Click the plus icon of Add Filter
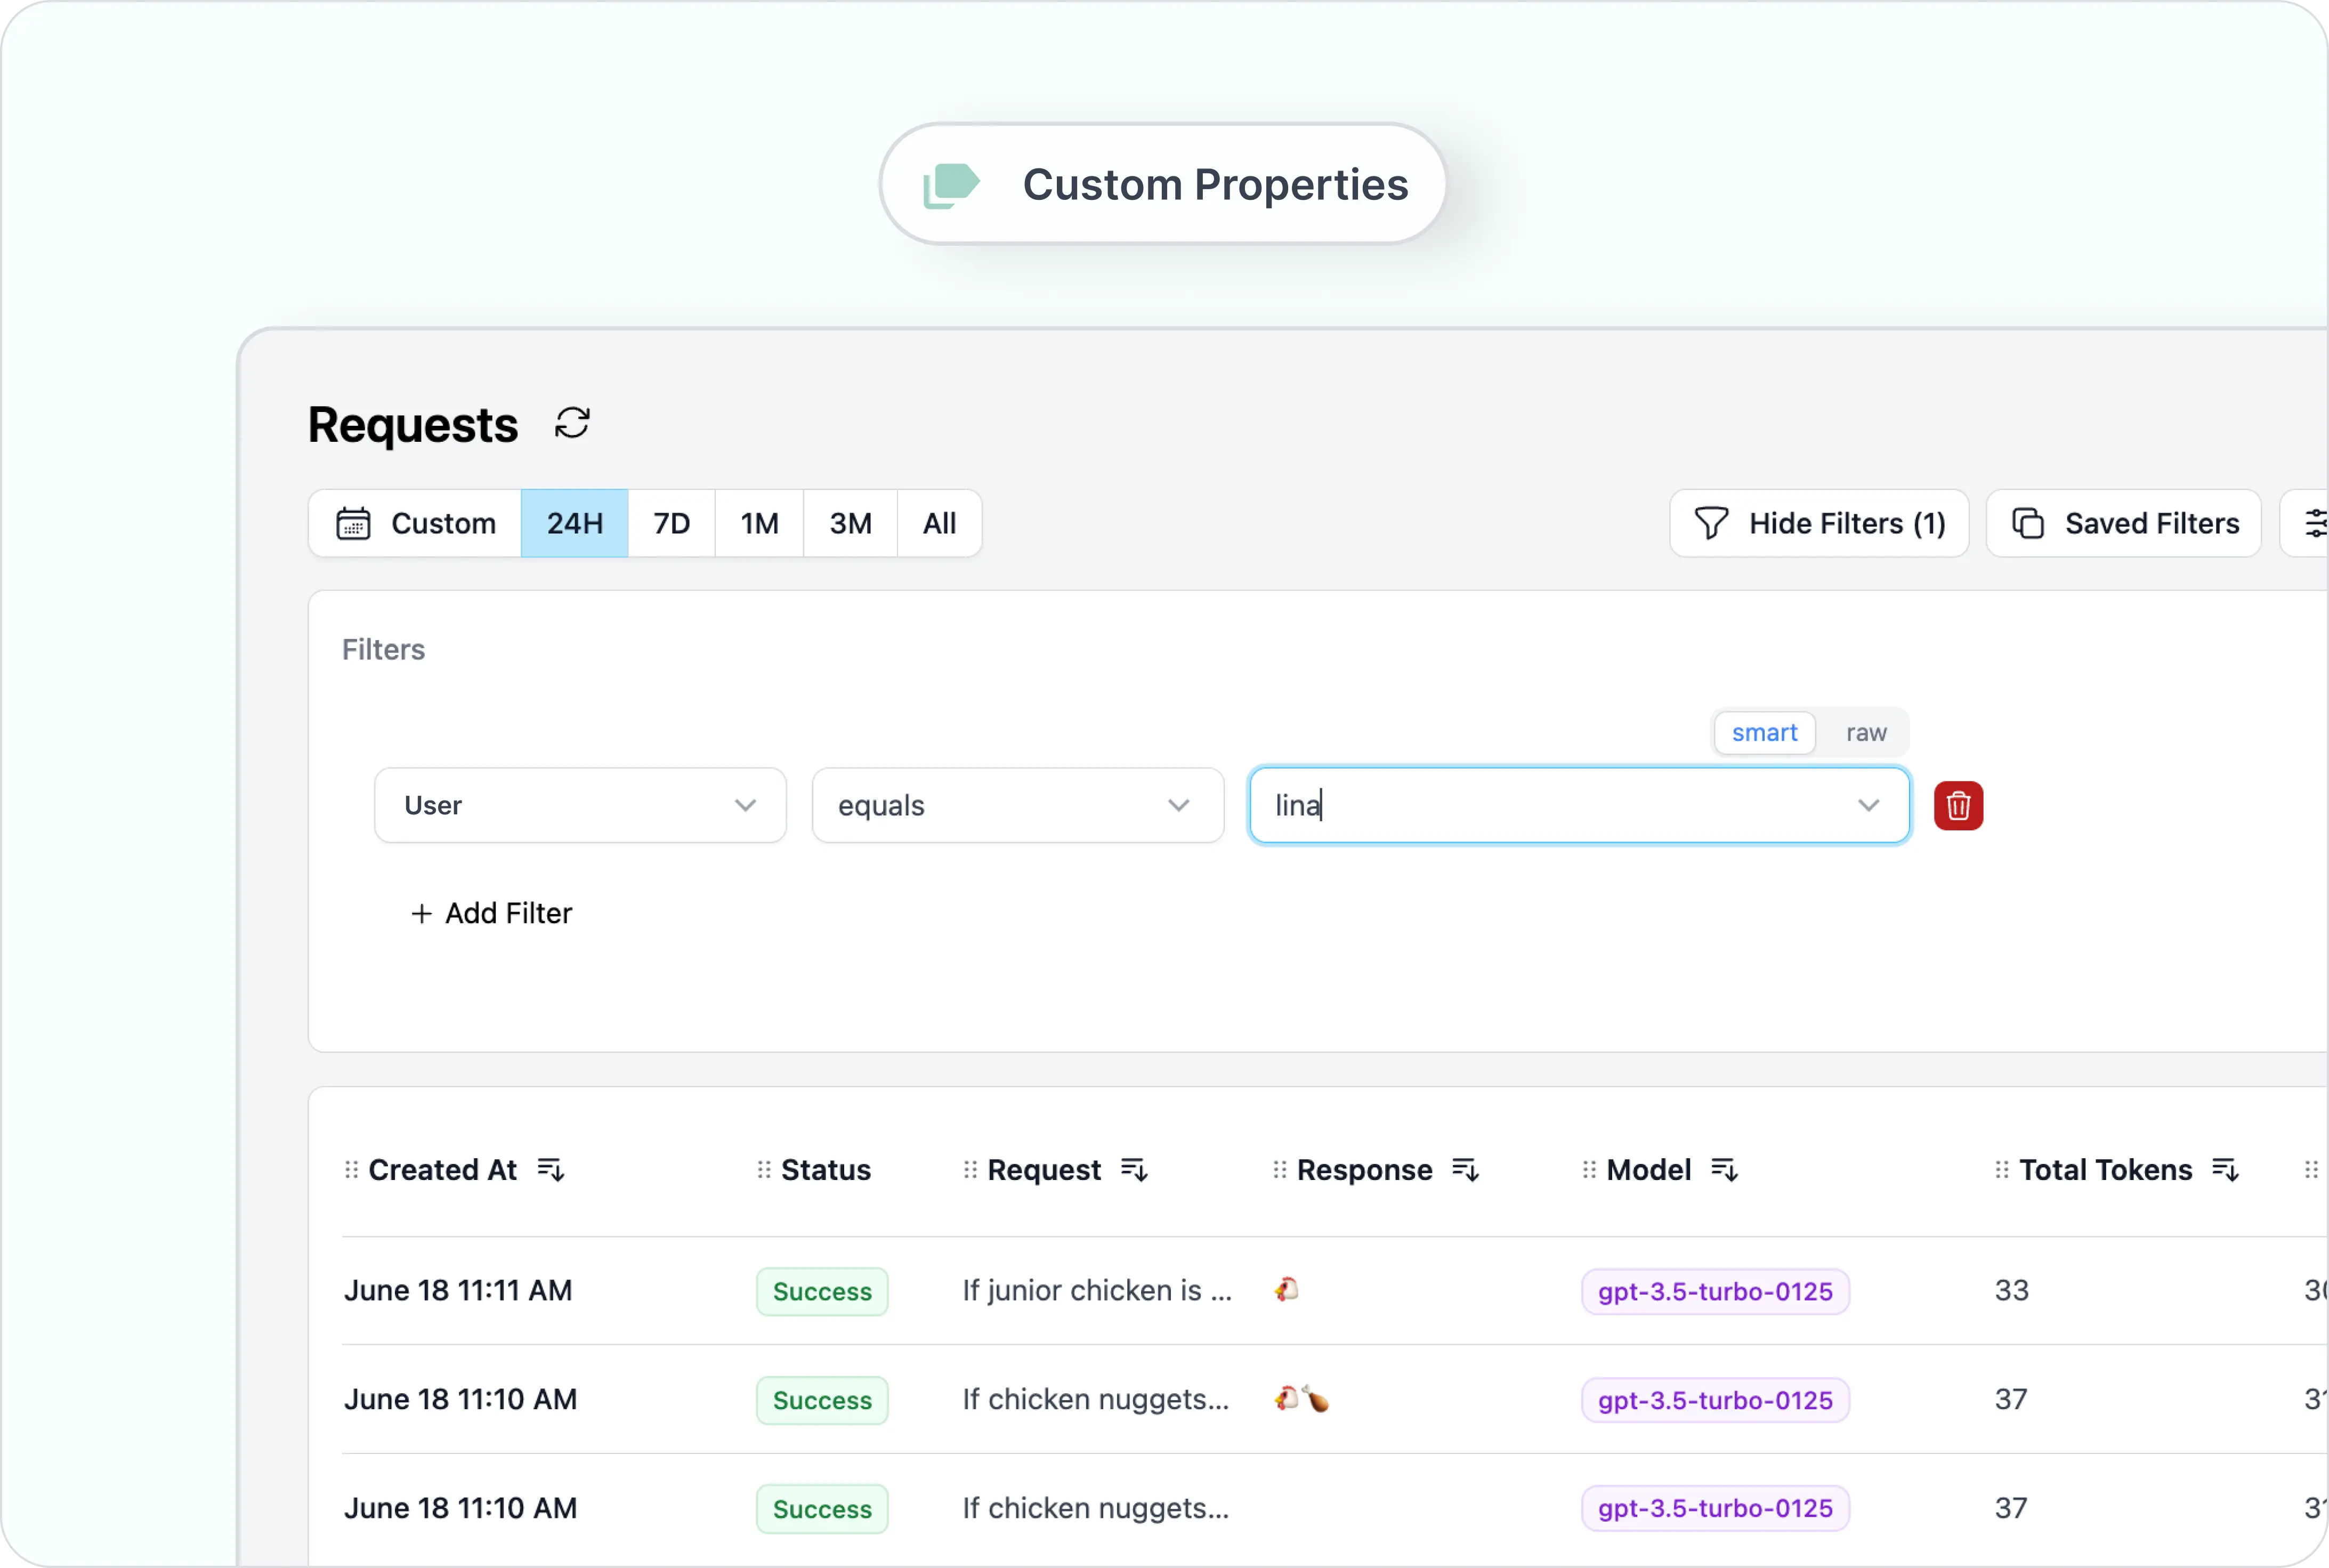The width and height of the screenshot is (2329, 1568). tap(421, 913)
